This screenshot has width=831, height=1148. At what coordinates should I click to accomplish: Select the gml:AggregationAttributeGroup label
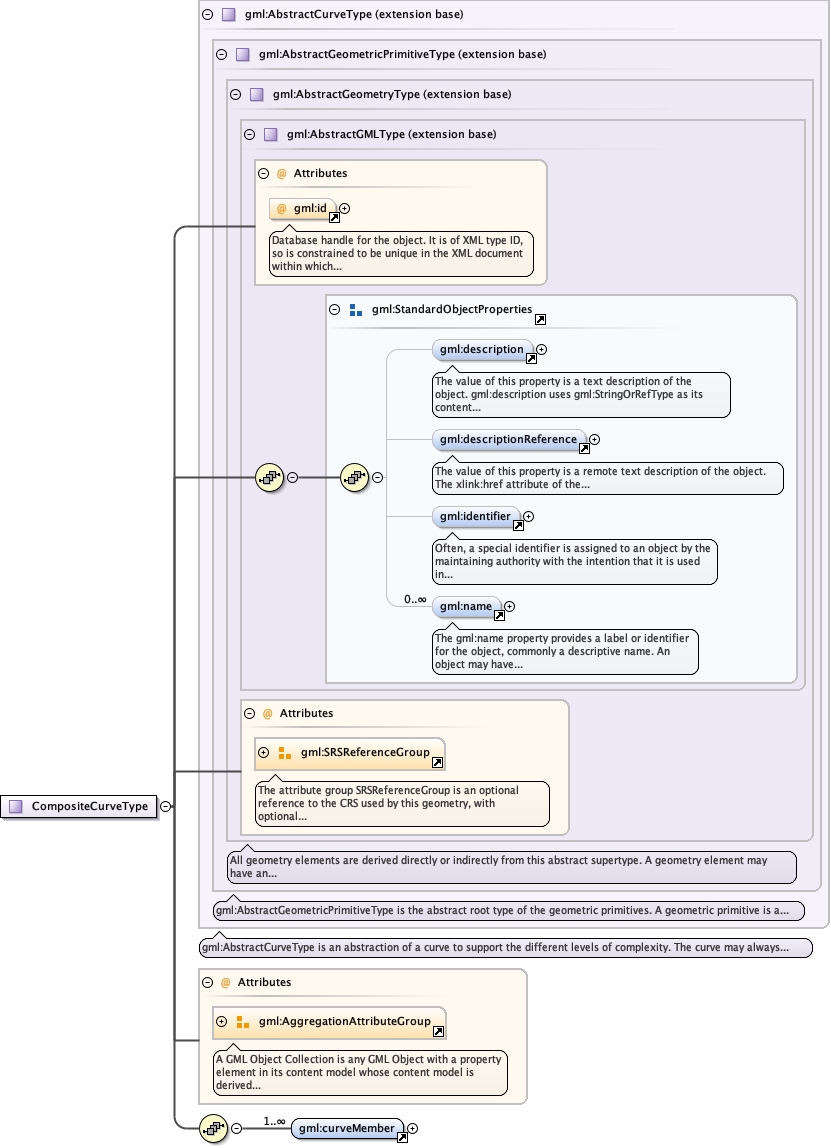click(345, 1021)
